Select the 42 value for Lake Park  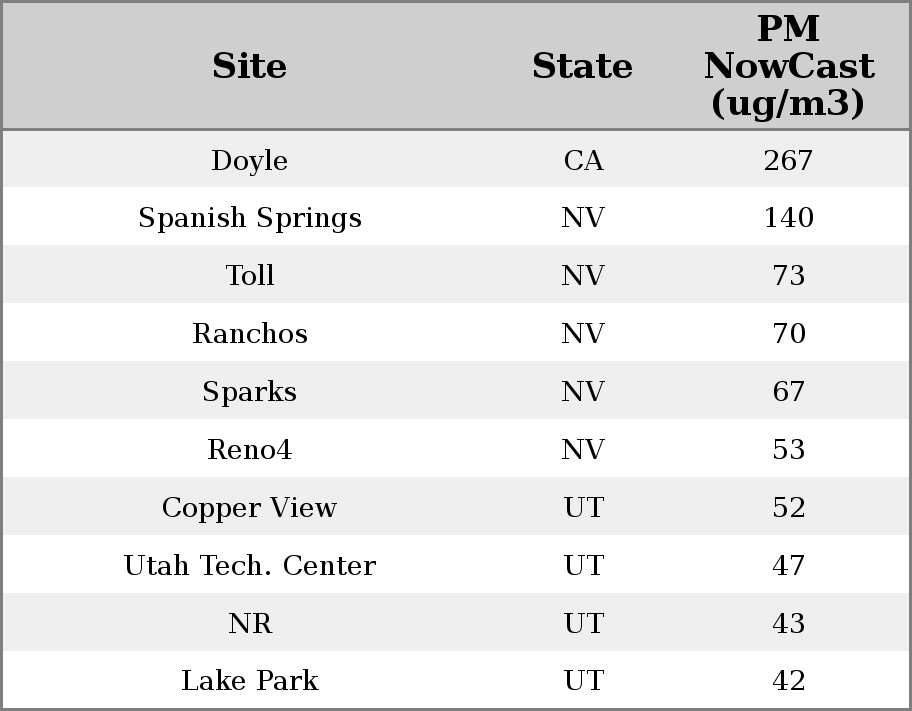click(x=788, y=681)
